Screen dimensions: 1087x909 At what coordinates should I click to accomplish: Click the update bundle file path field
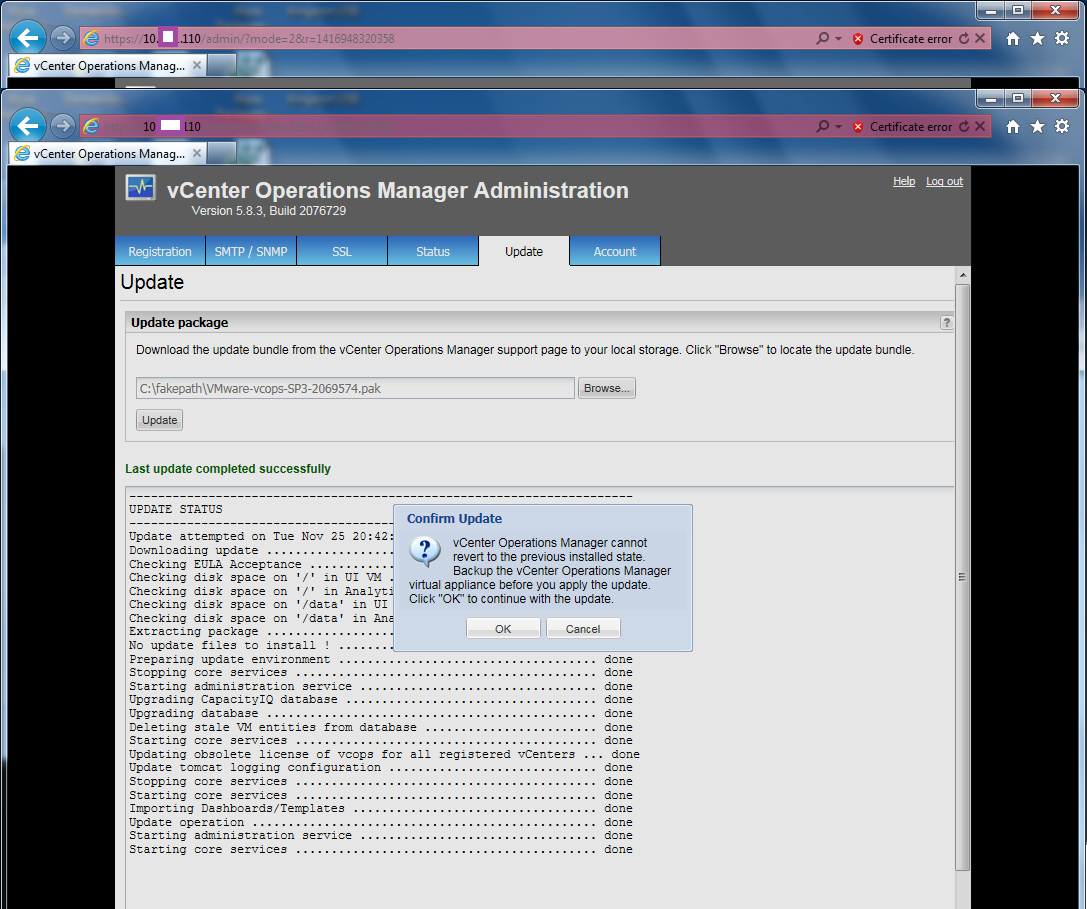point(355,388)
